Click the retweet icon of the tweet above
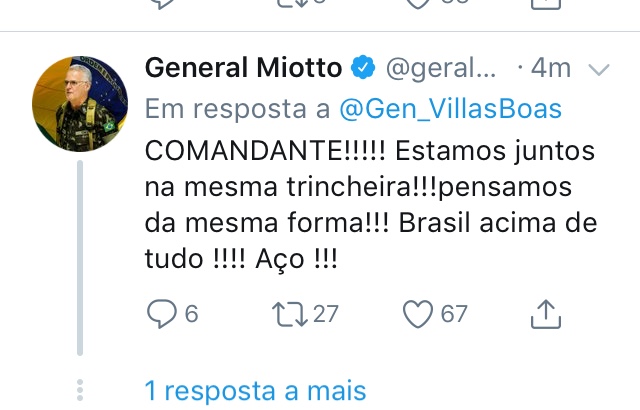640x410 pixels. (291, 4)
